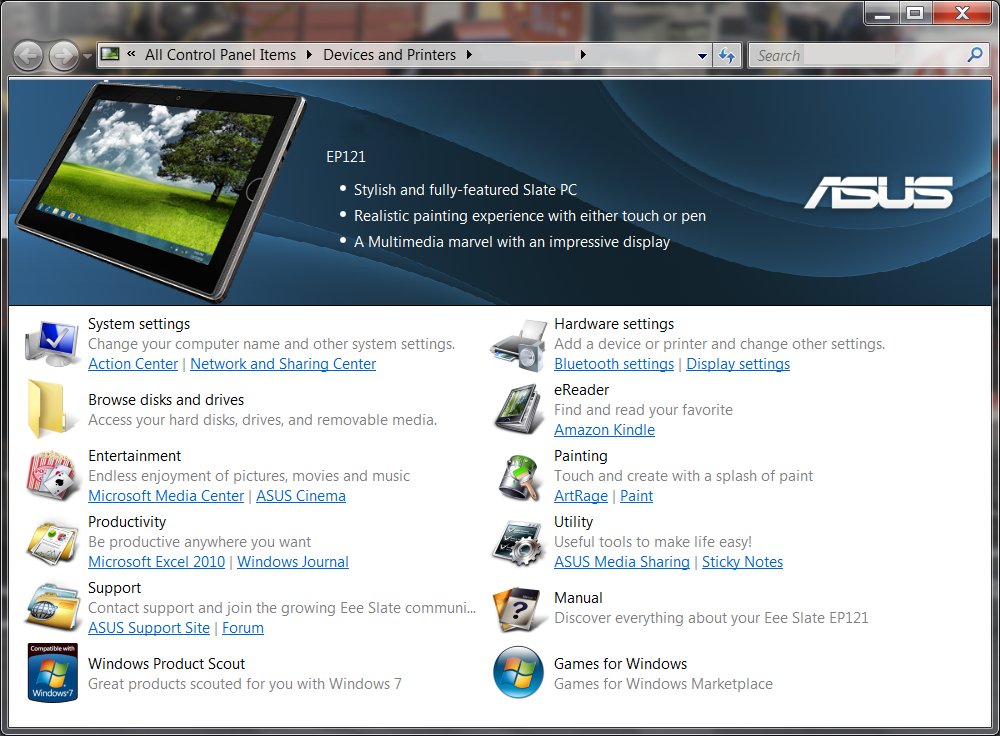
Task: Click the ASUS logo in the banner
Action: (878, 192)
